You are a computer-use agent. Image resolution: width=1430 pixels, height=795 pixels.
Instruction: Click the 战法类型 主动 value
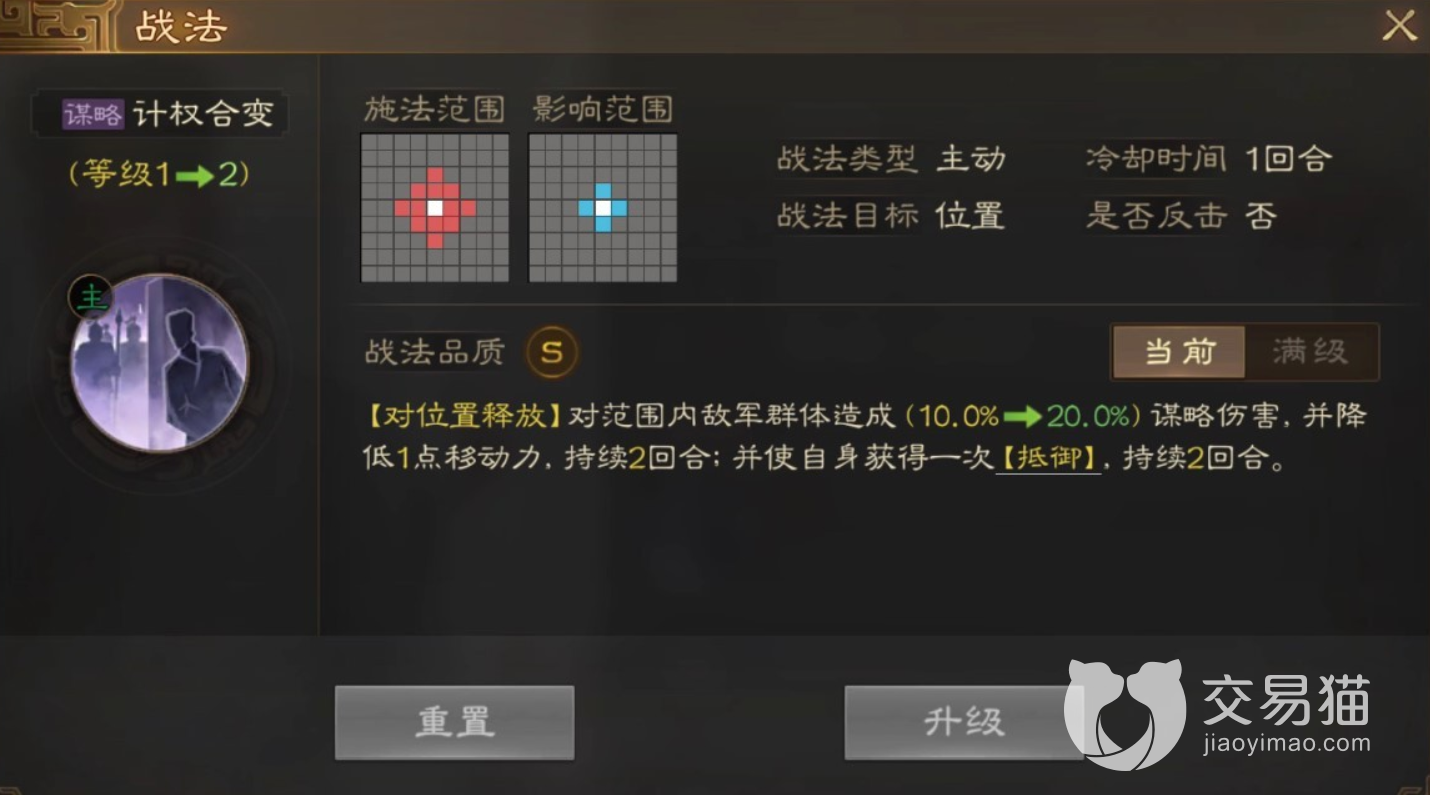tap(971, 159)
